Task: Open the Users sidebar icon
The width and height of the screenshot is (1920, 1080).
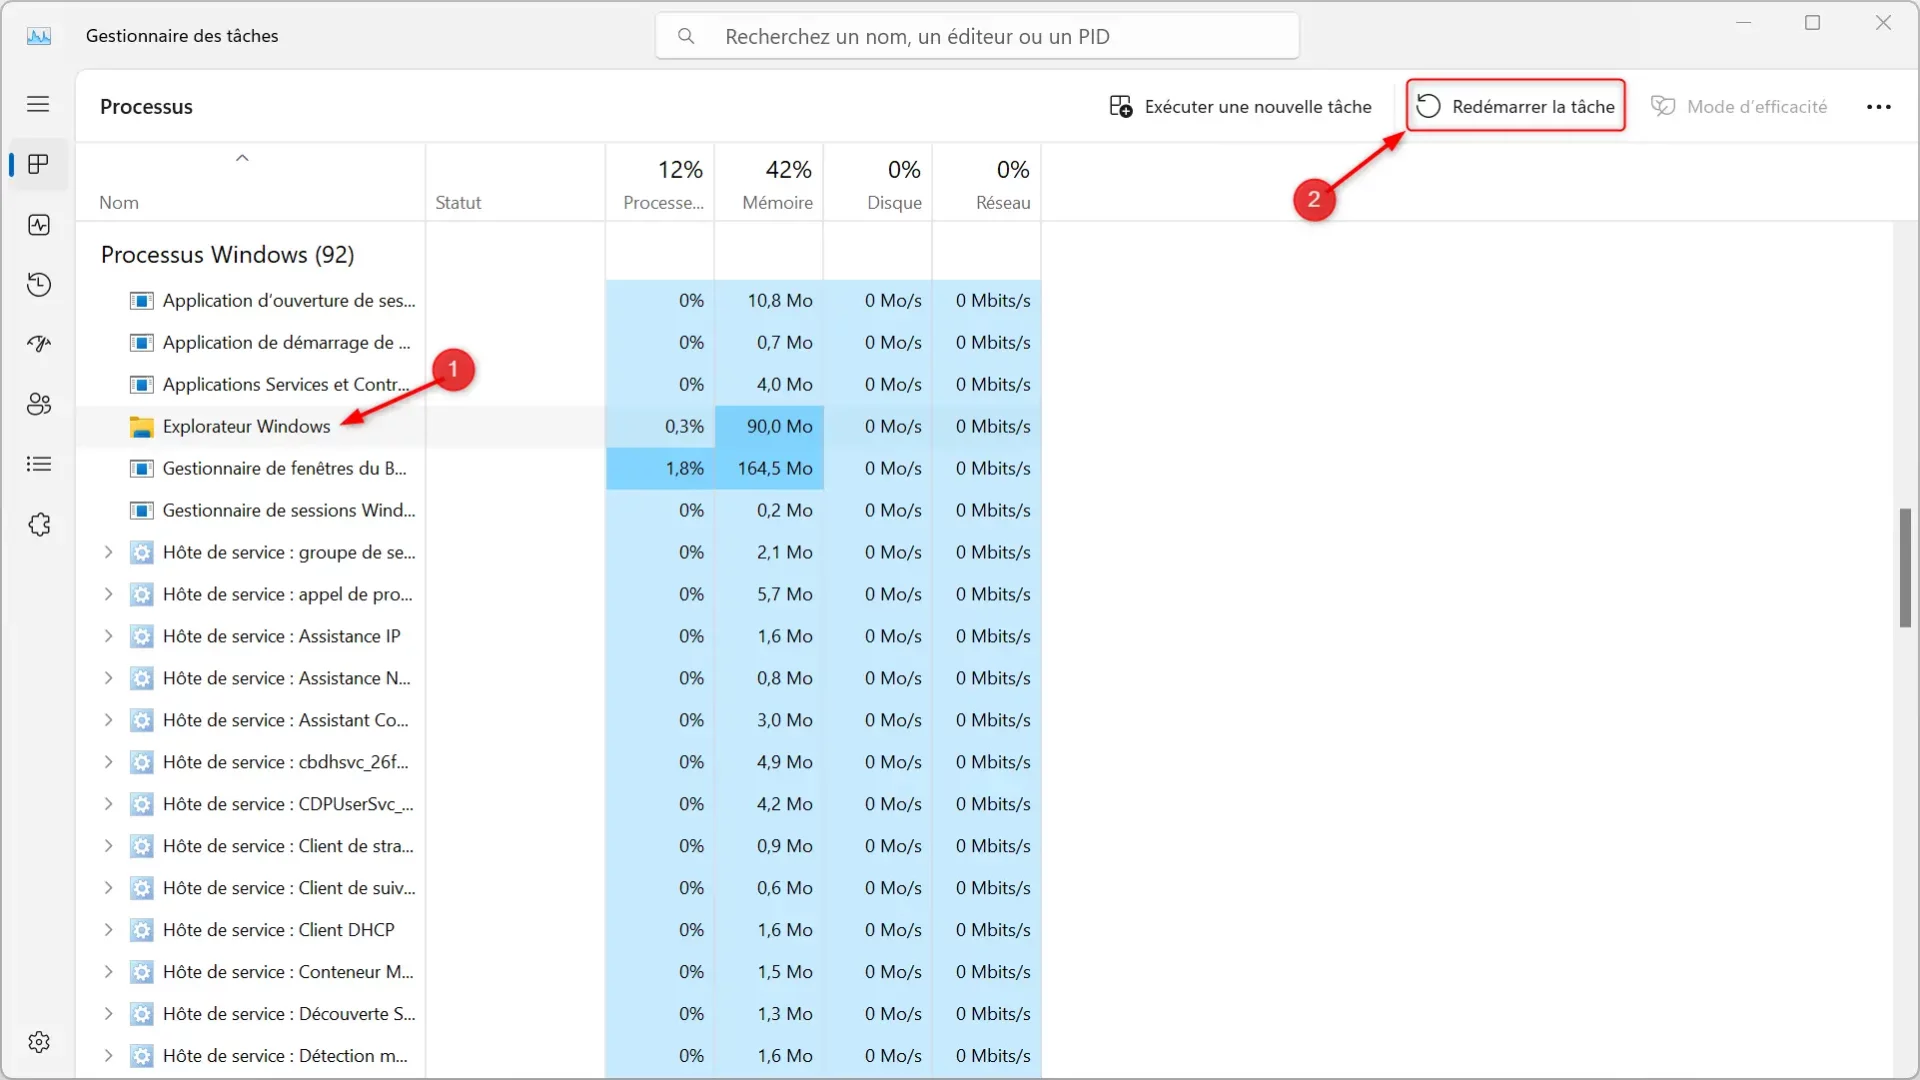Action: (x=38, y=404)
